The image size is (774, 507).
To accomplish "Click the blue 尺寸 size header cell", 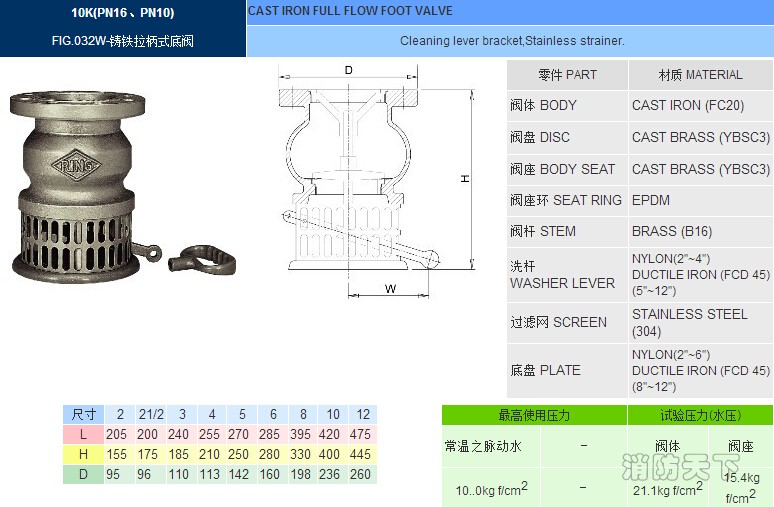I will [x=84, y=414].
